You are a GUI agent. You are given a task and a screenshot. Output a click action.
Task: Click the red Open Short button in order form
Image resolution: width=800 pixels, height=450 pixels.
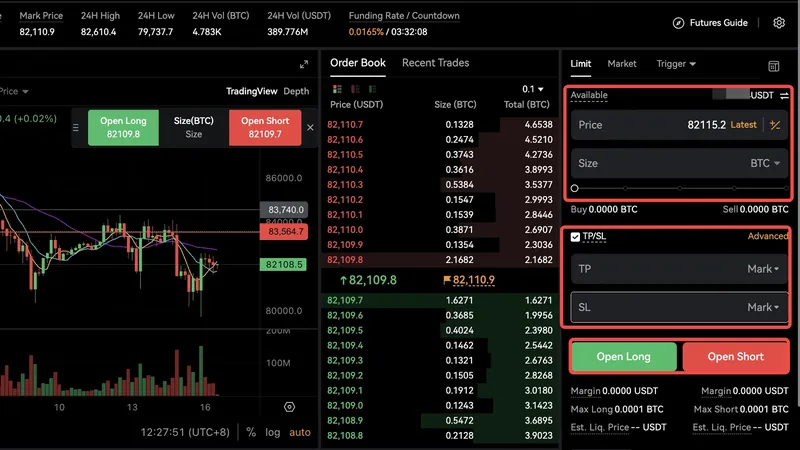pos(735,357)
